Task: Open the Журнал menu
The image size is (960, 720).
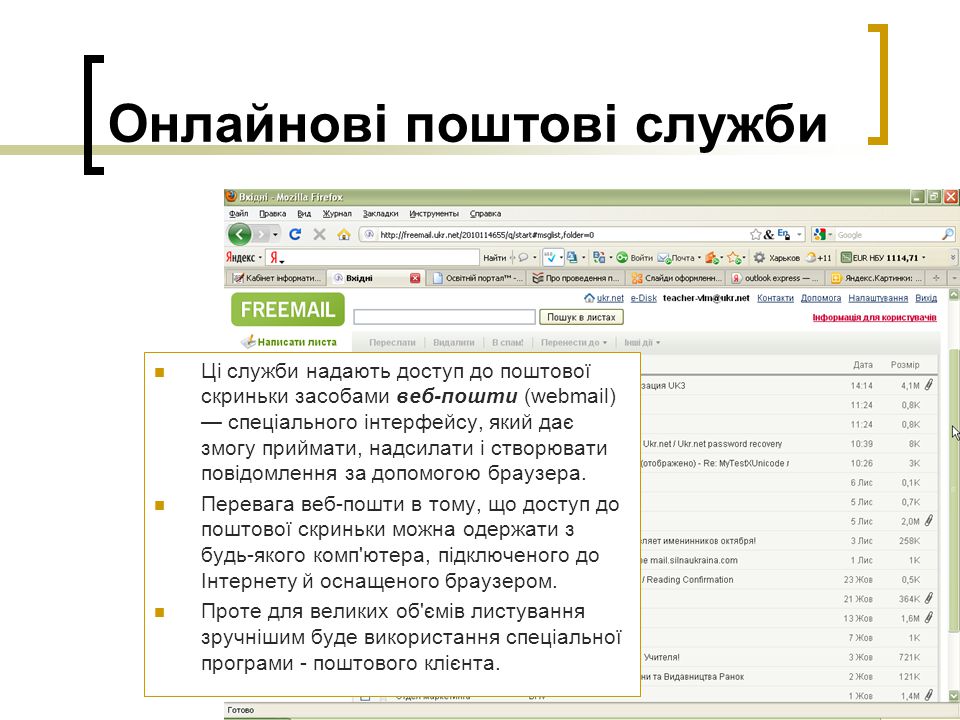Action: coord(337,214)
